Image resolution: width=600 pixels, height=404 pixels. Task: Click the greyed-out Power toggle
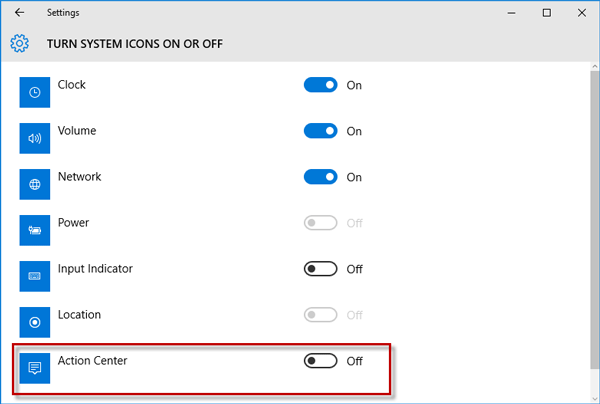(x=321, y=223)
